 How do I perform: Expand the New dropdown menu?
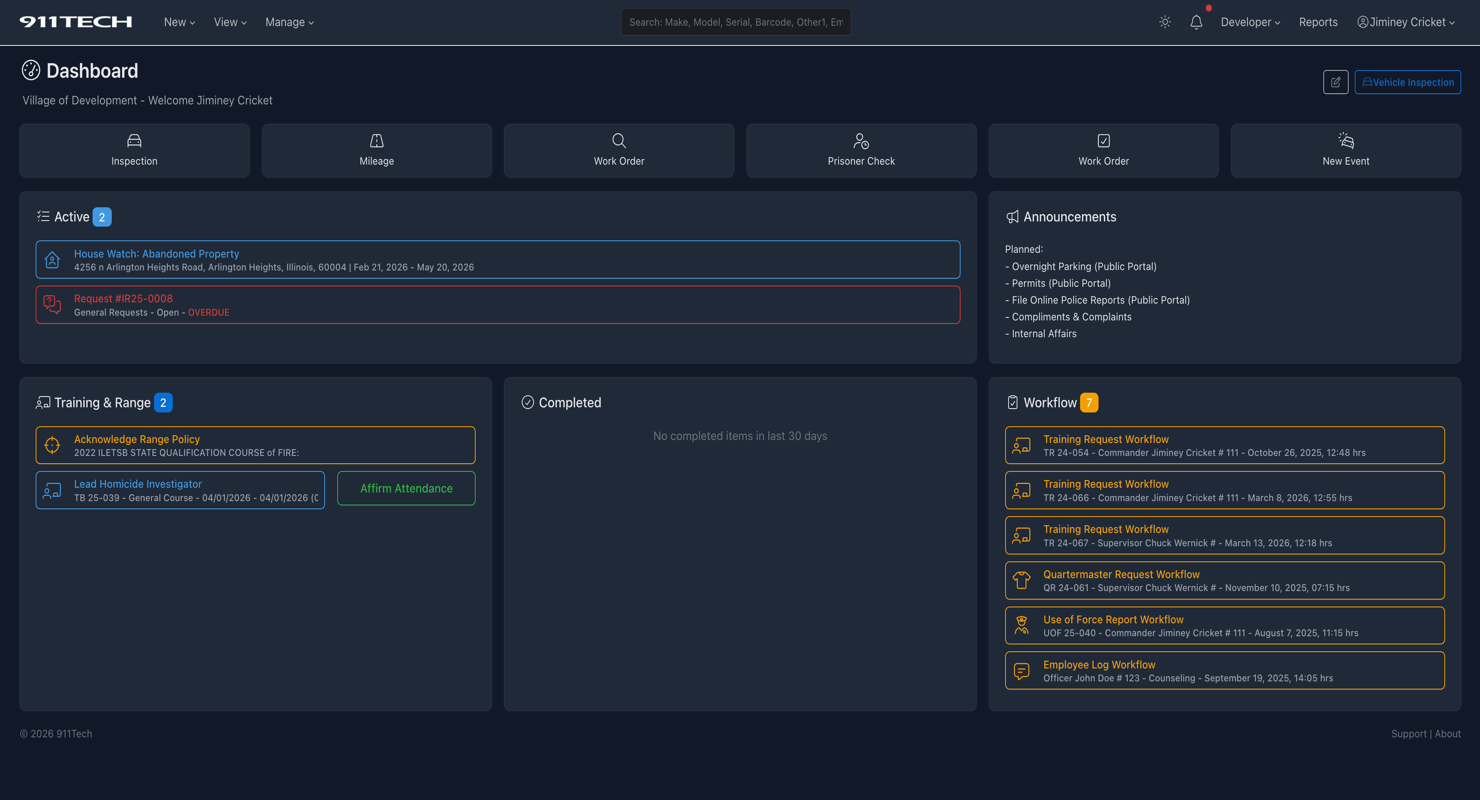click(x=179, y=22)
